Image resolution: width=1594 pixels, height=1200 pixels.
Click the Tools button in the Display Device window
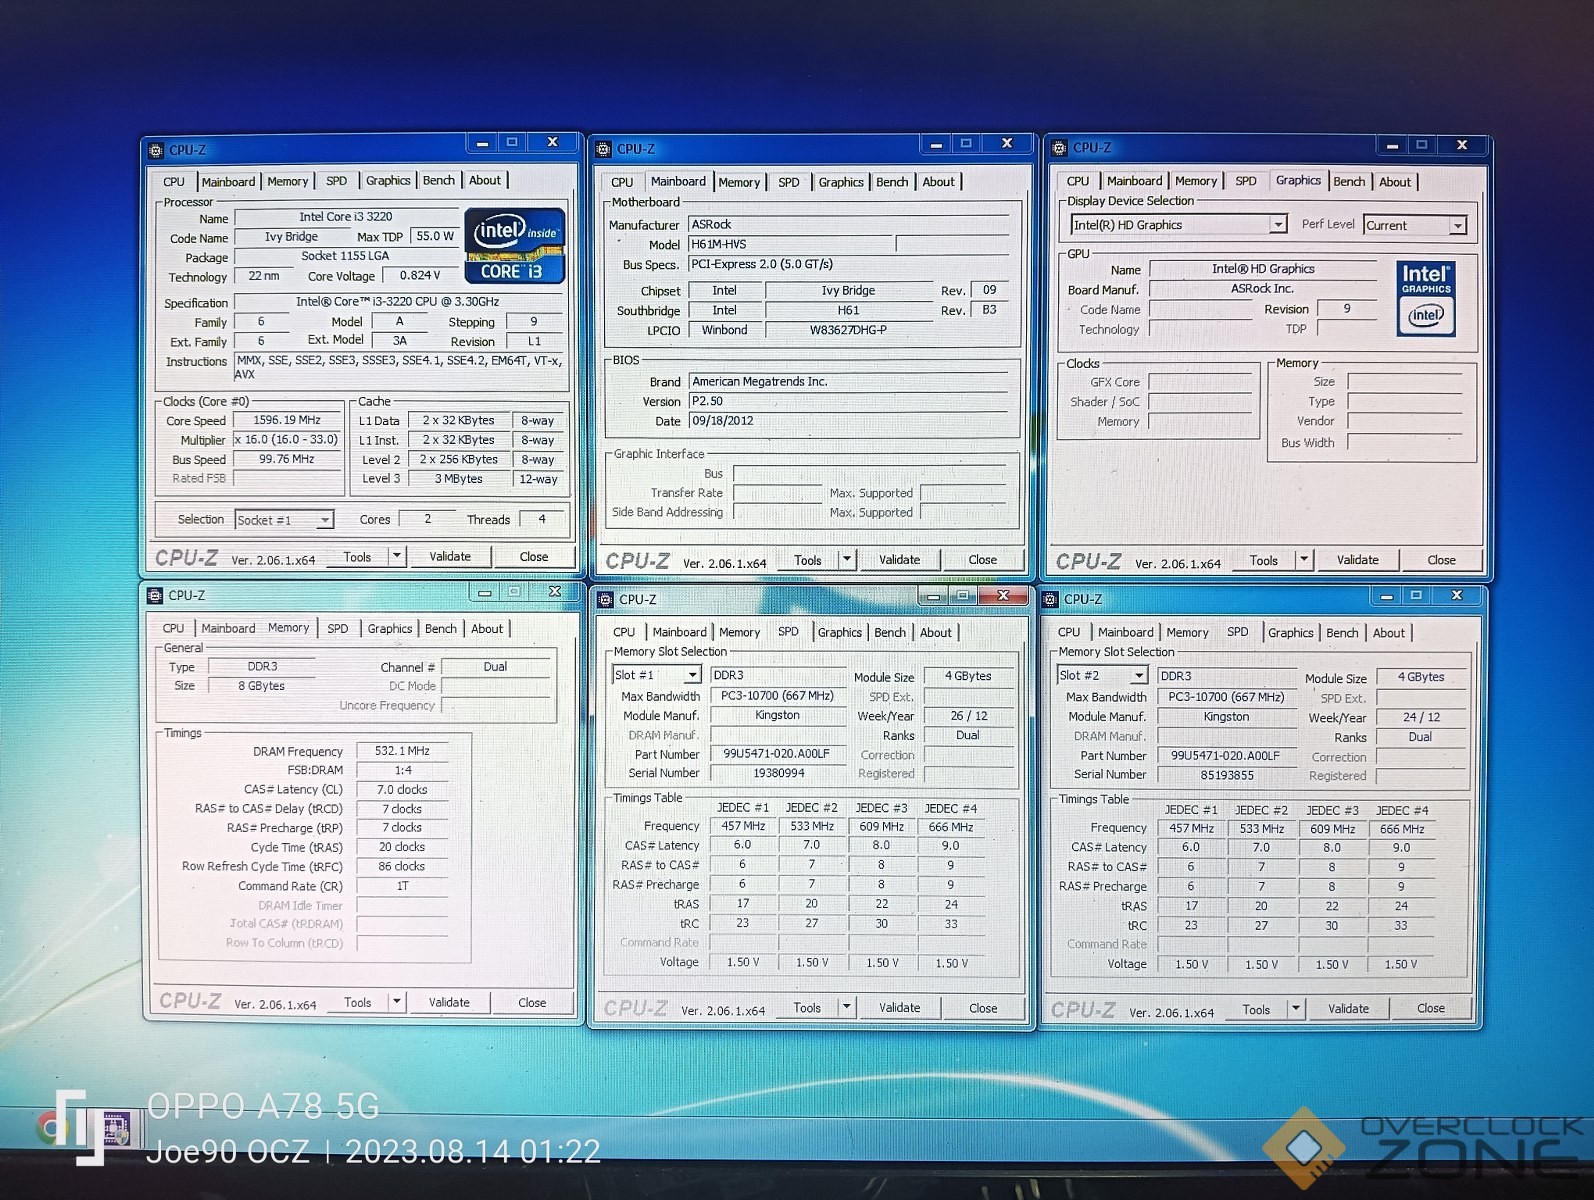pyautogui.click(x=1263, y=561)
